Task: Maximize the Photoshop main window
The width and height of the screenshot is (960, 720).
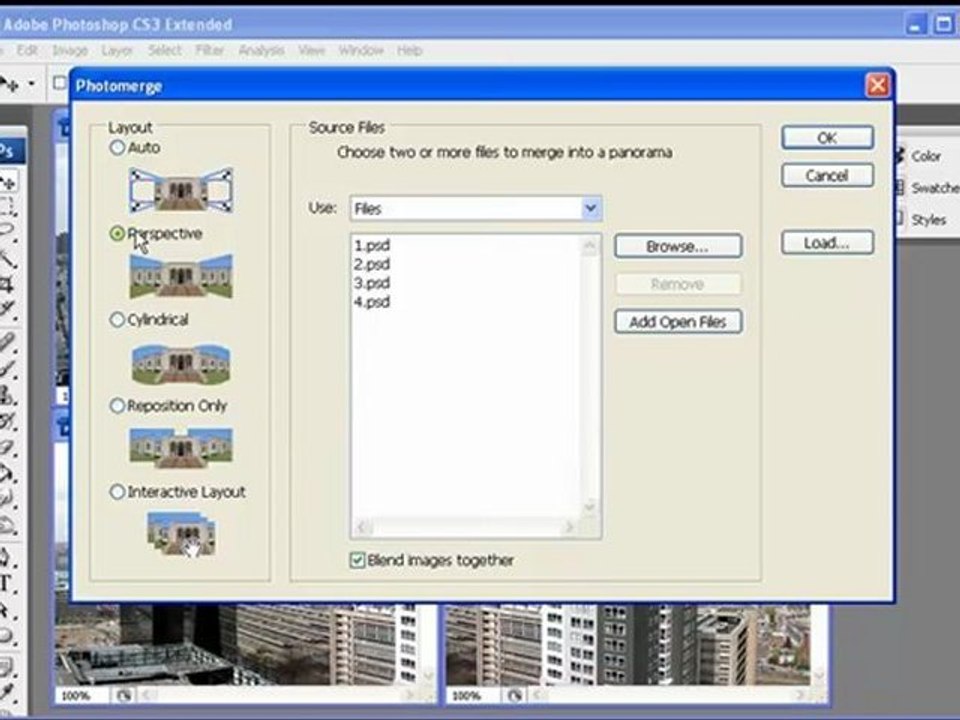Action: pos(943,25)
